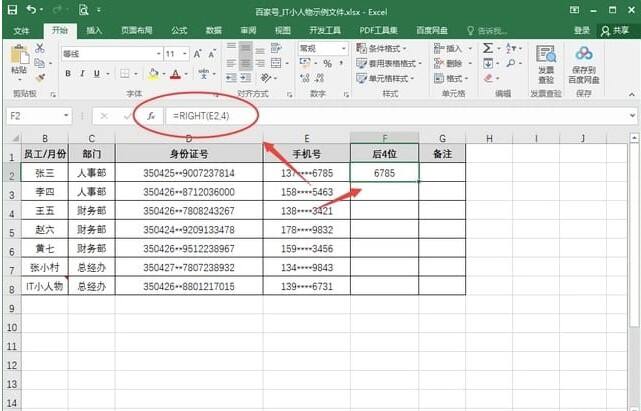Click the large Paste (粘贴) clipboard icon
The height and width of the screenshot is (411, 641).
(x=18, y=54)
